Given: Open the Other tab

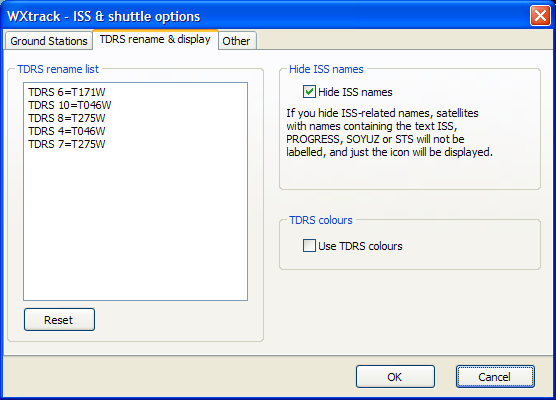Looking at the screenshot, I should 237,41.
